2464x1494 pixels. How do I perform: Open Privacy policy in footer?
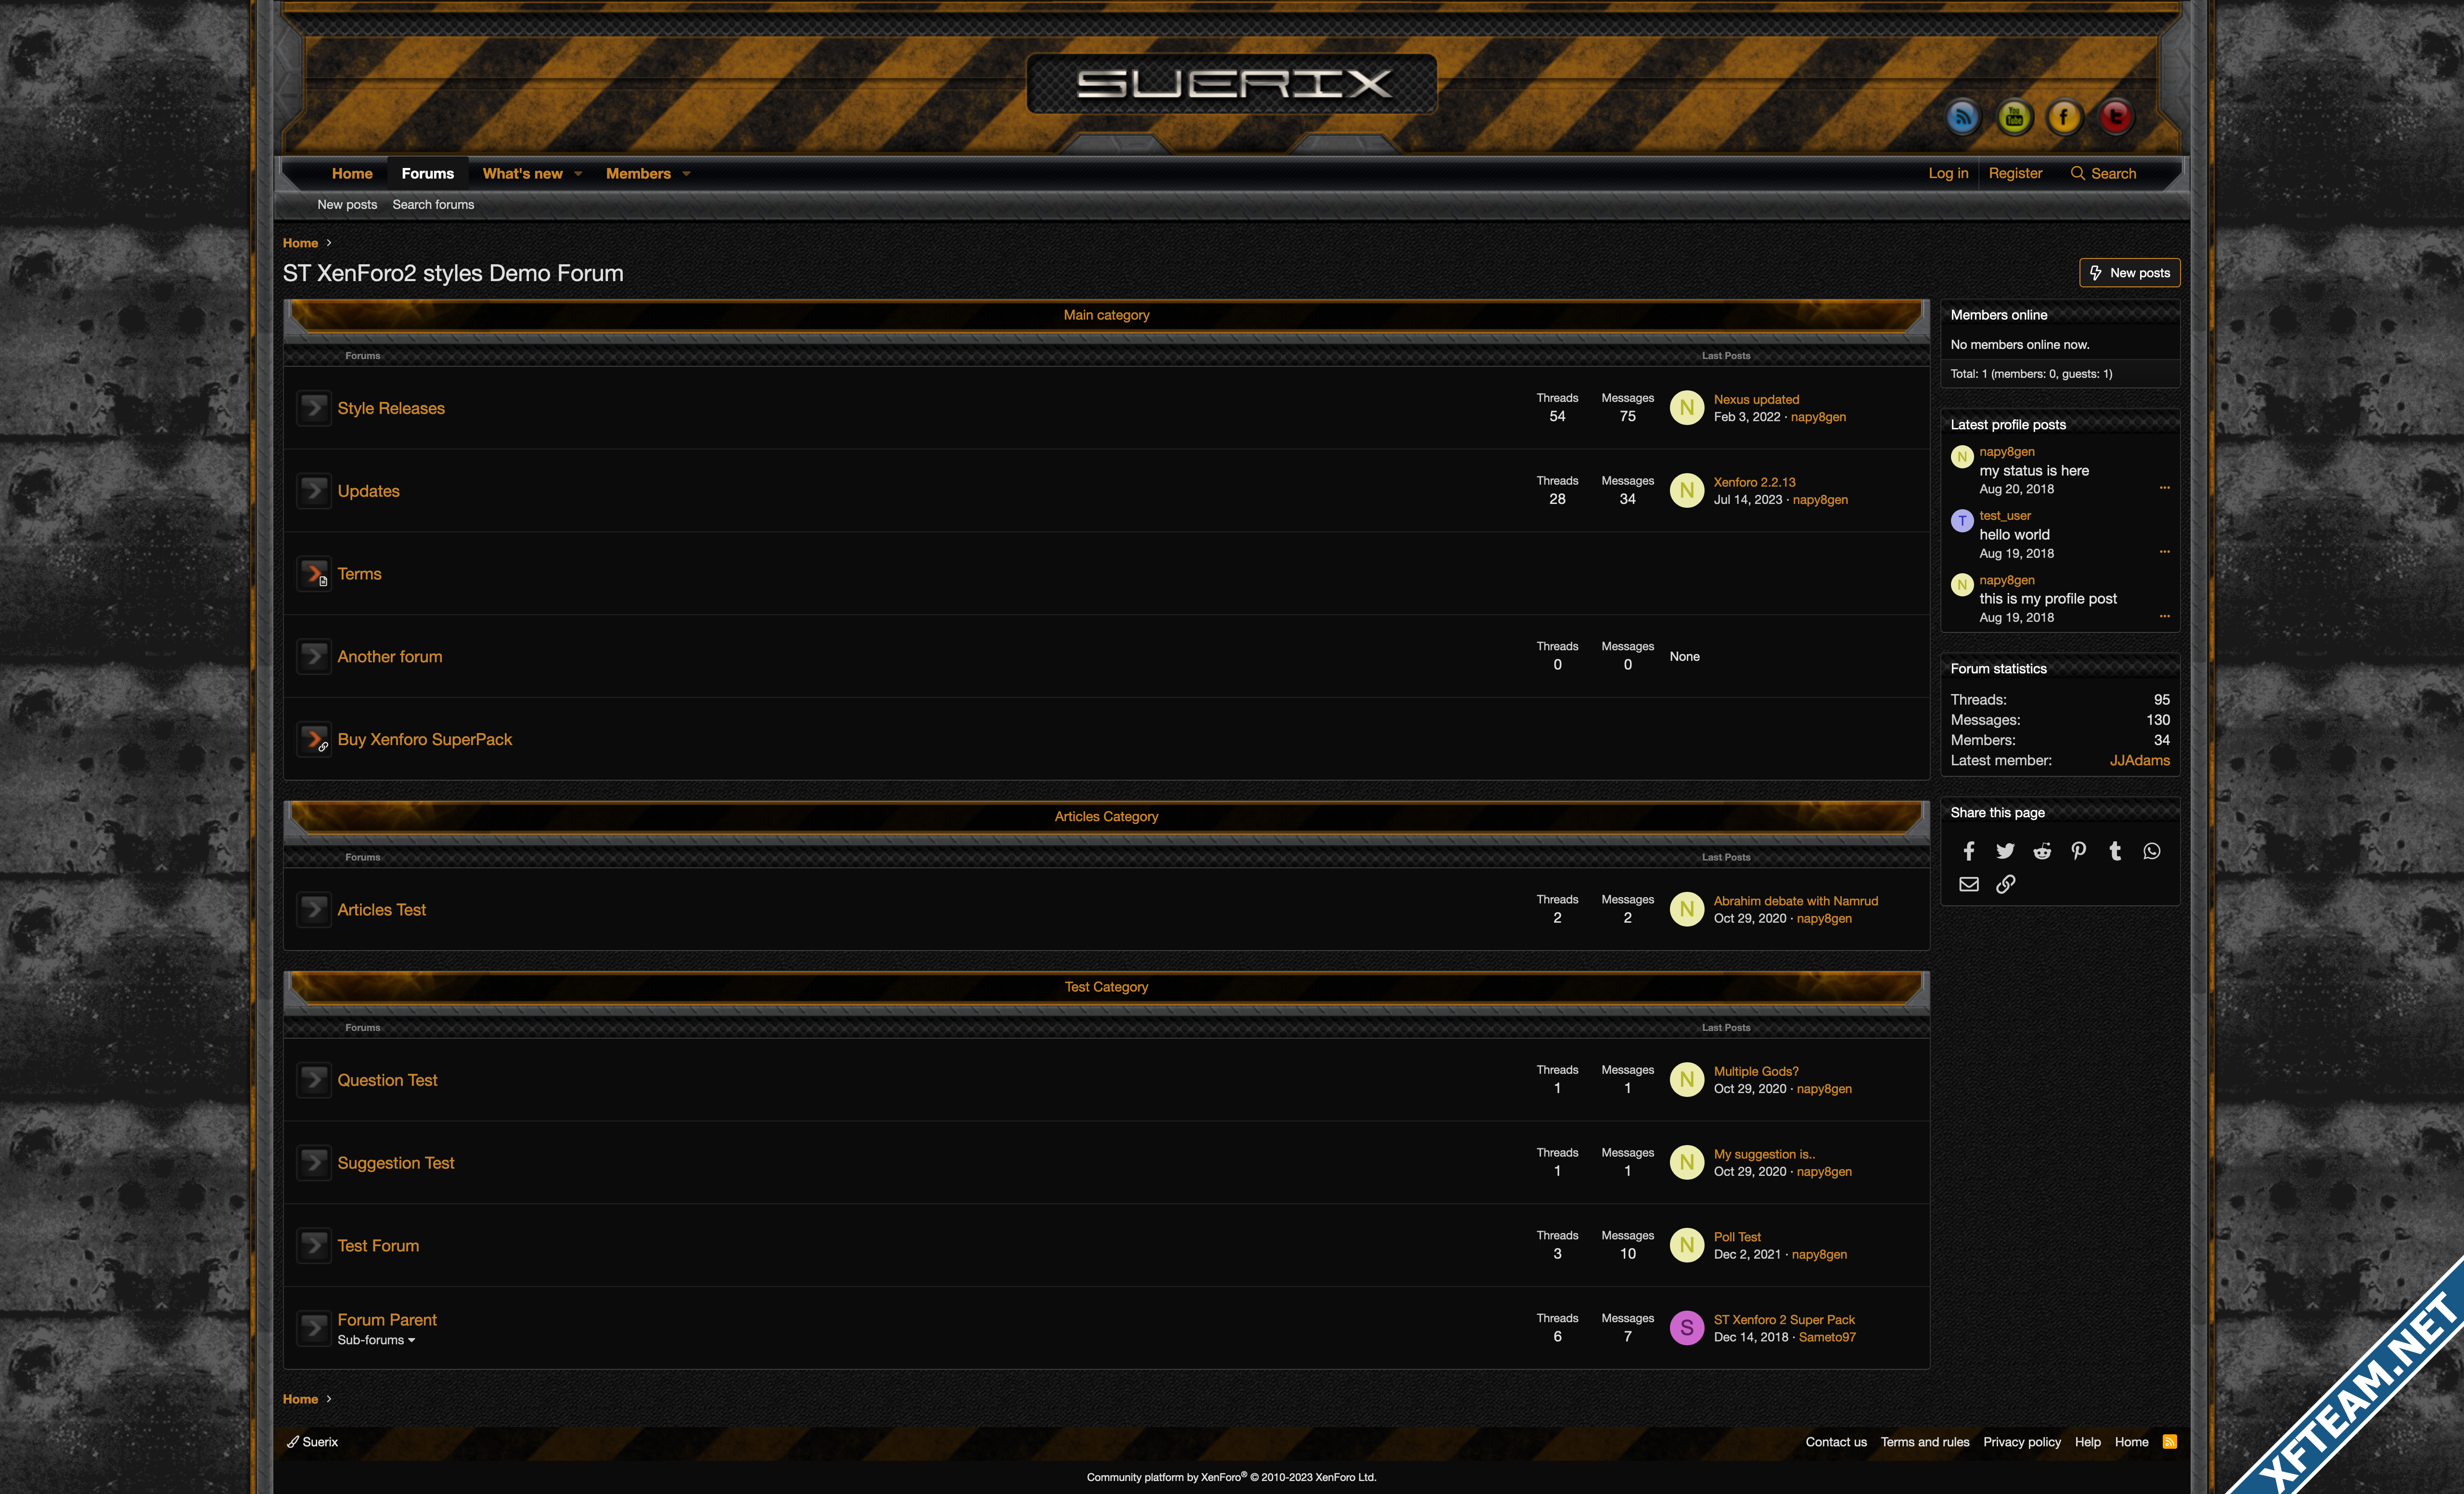pos(2022,1442)
